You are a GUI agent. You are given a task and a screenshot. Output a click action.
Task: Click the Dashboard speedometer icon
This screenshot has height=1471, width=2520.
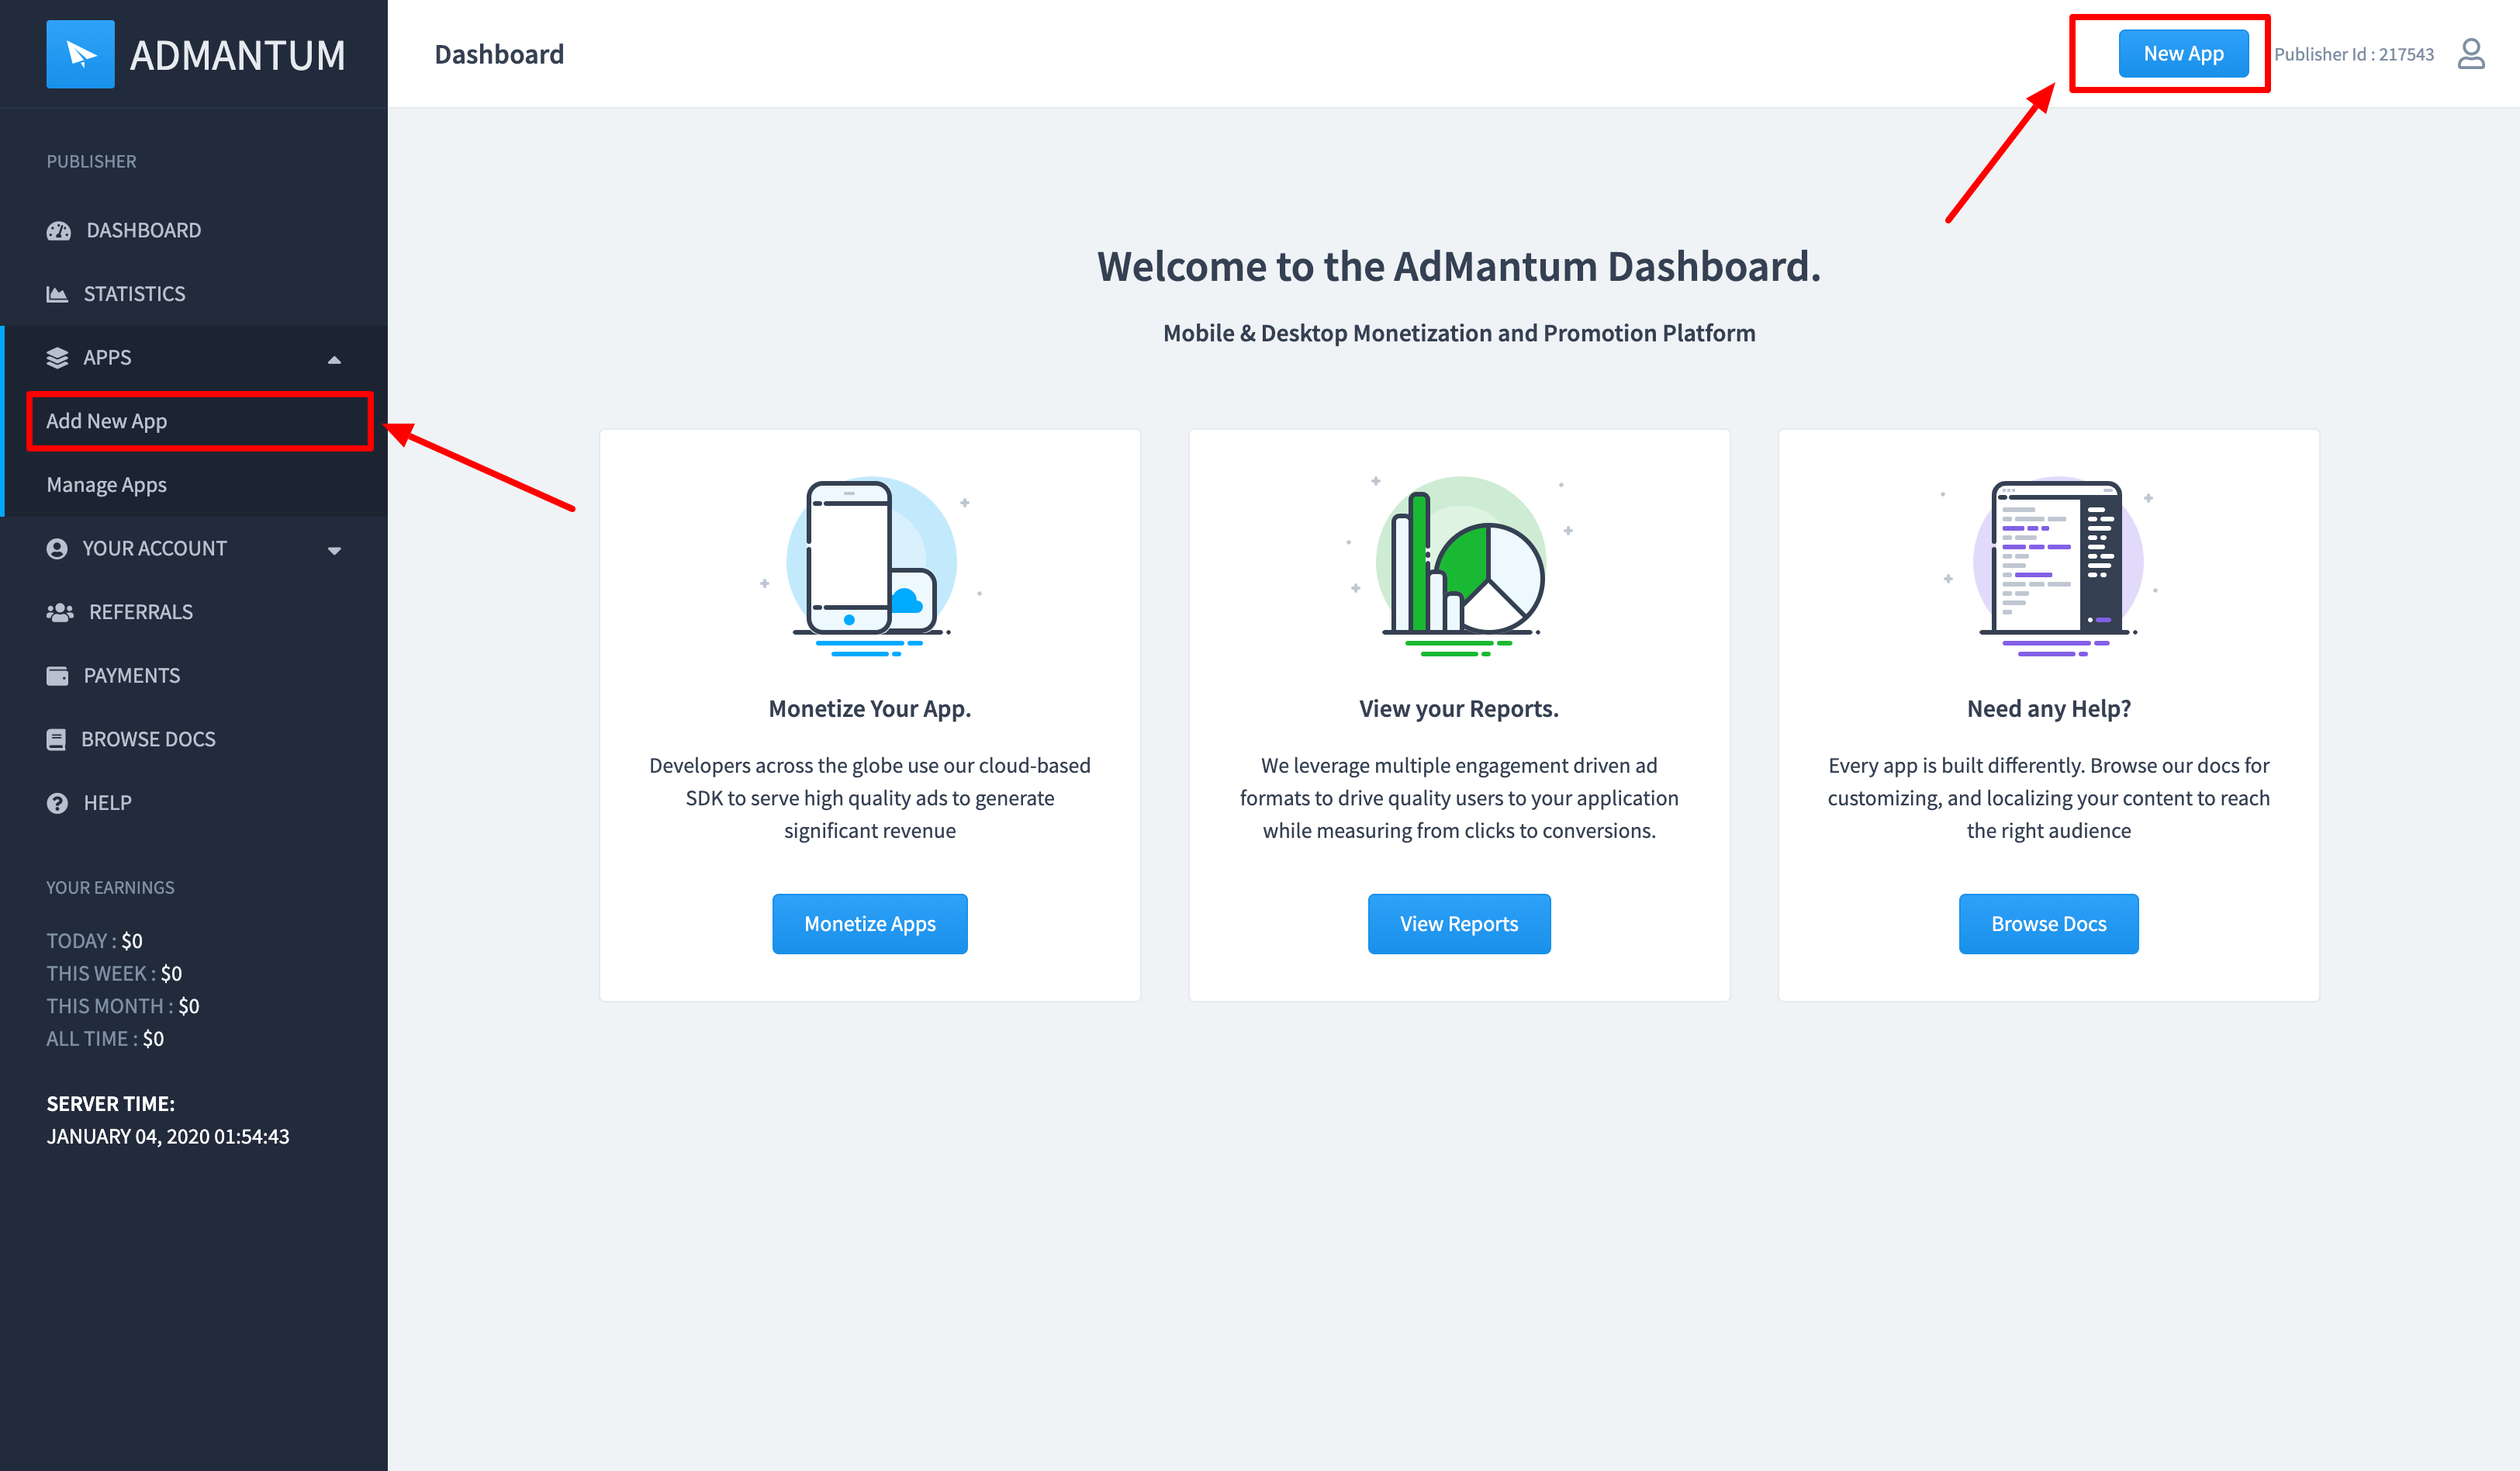[58, 231]
